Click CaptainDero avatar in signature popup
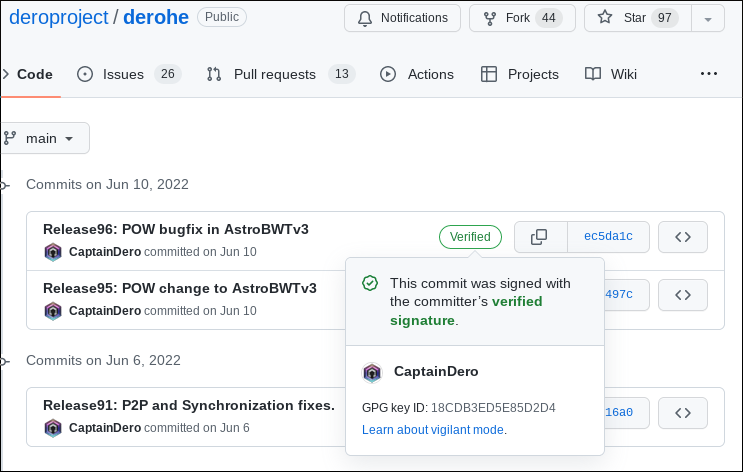 coord(372,372)
